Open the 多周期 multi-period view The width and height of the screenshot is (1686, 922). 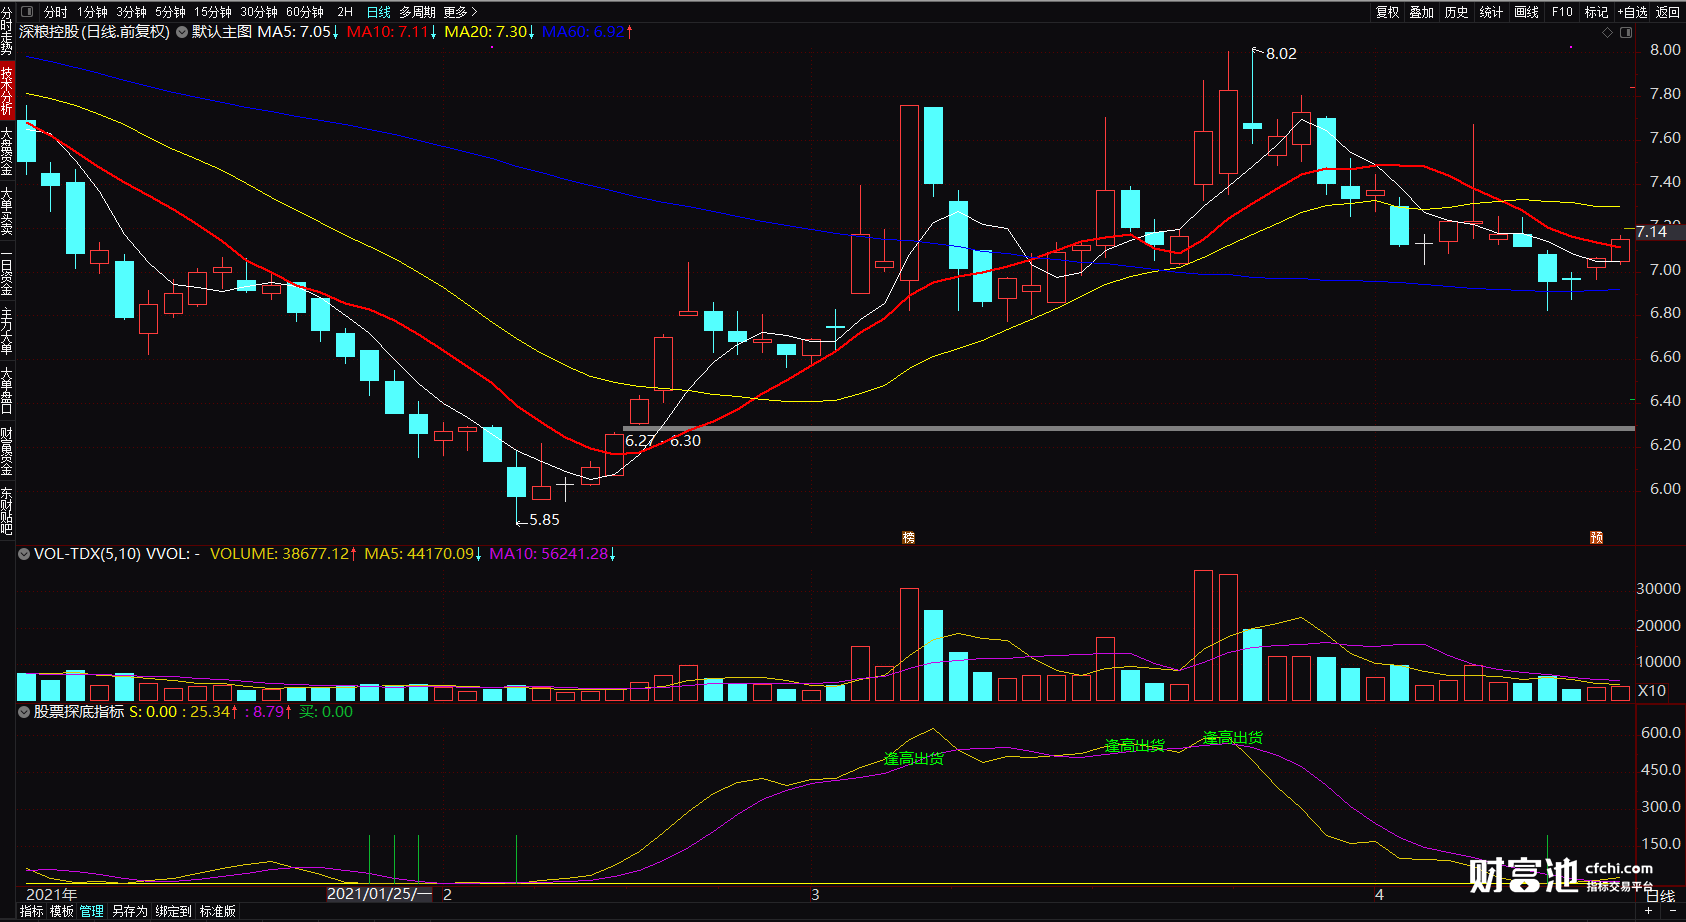[417, 12]
